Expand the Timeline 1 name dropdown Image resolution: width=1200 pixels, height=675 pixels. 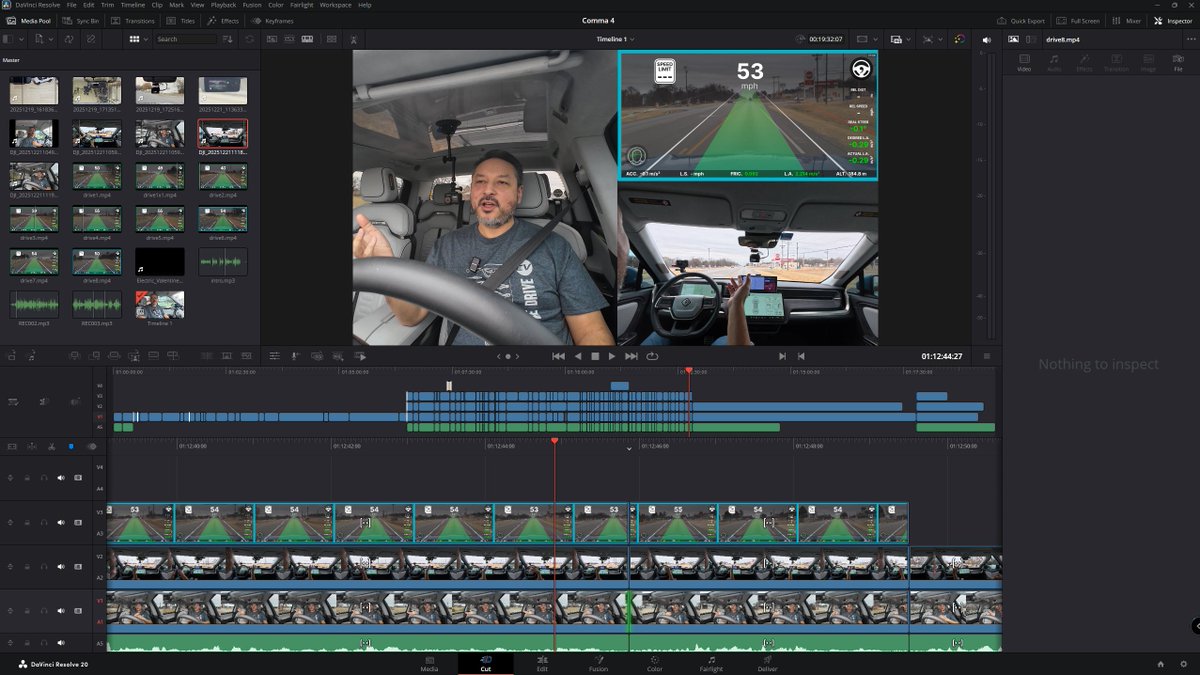click(x=615, y=39)
